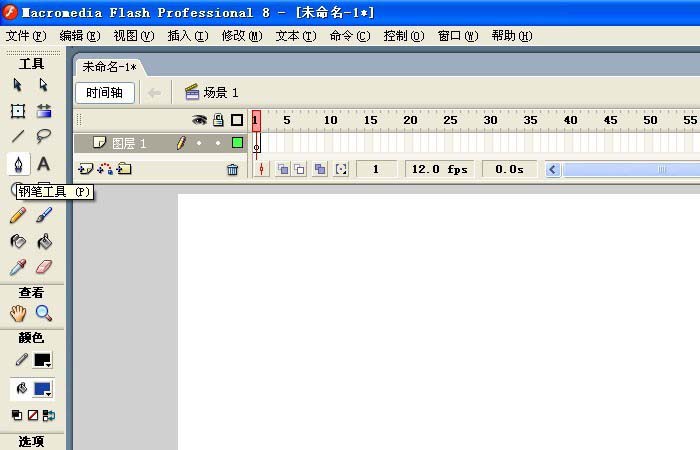
Task: Select the Pencil tool
Action: (17, 216)
